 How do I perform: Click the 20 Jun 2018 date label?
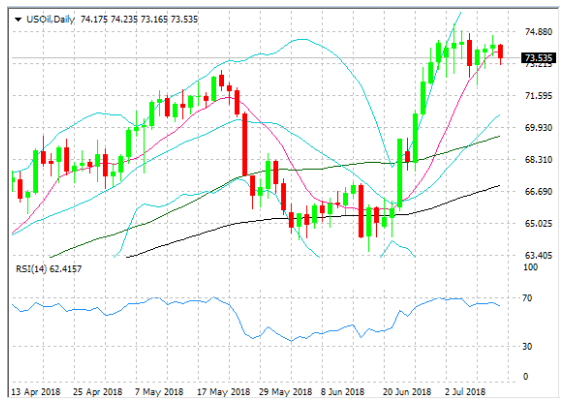pyautogui.click(x=406, y=392)
